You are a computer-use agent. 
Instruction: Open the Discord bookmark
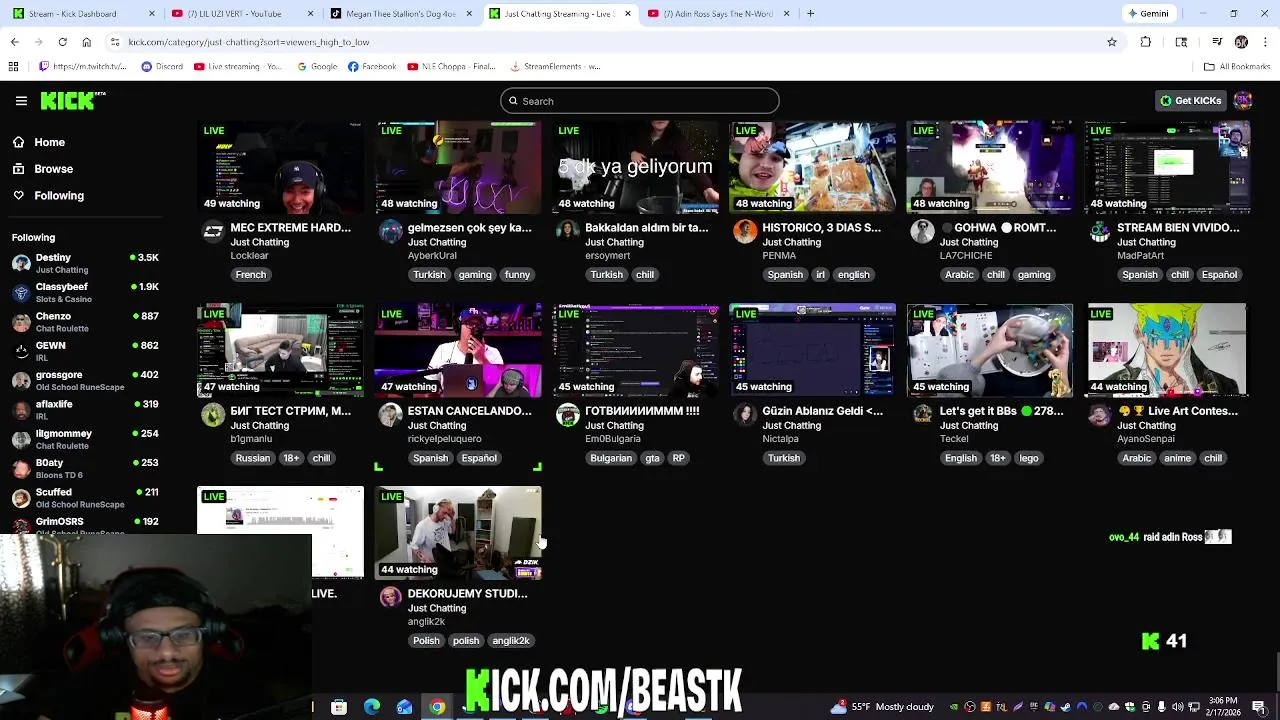pyautogui.click(x=162, y=67)
